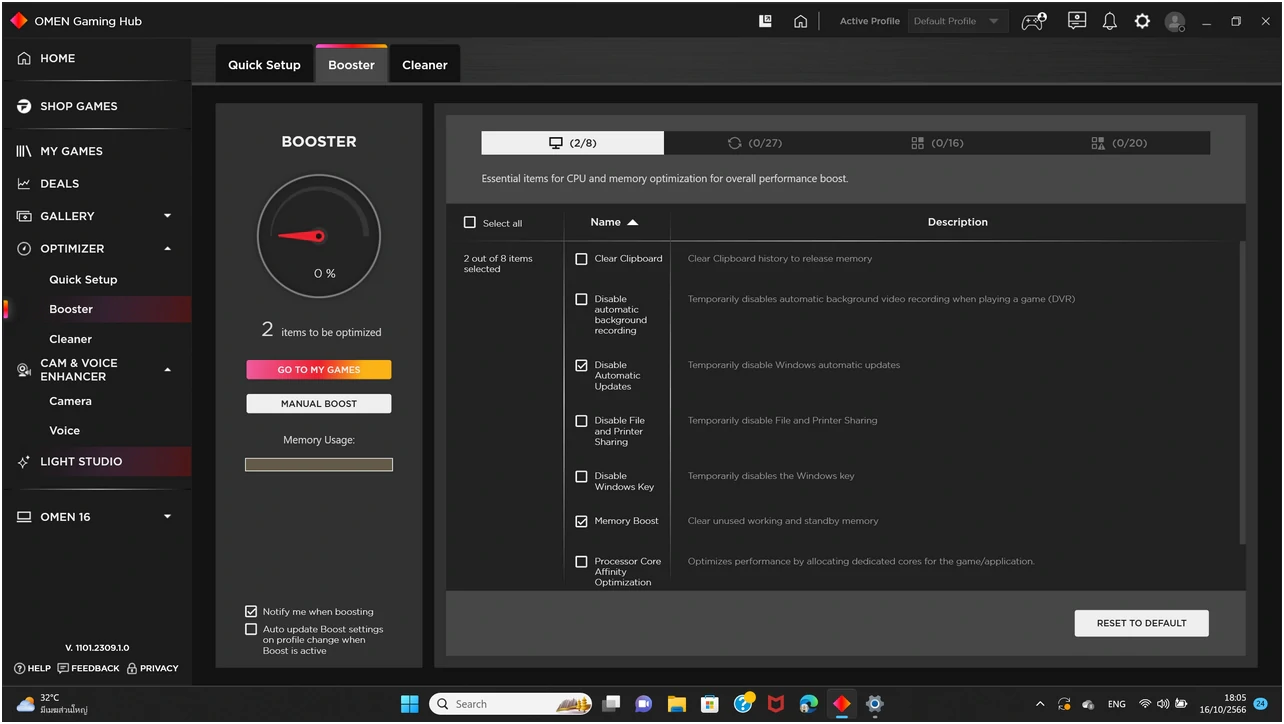This screenshot has width=1284, height=724.
Task: Select the monitor category tab (2/8)
Action: pos(572,143)
